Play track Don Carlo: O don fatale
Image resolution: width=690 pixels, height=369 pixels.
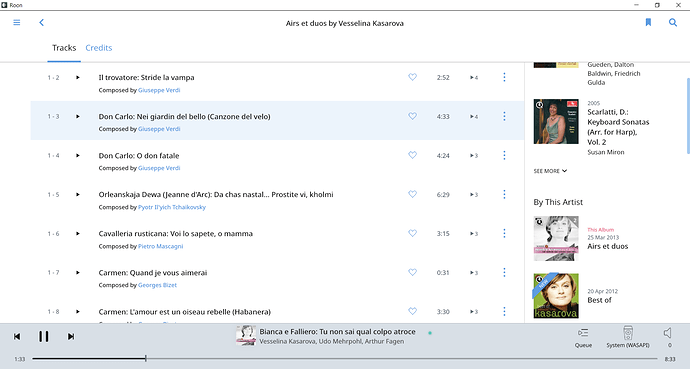point(78,155)
